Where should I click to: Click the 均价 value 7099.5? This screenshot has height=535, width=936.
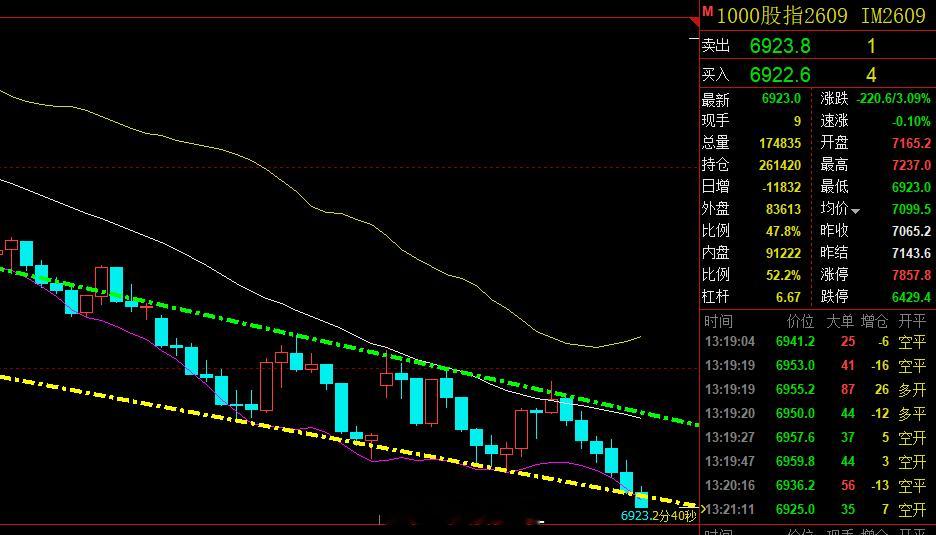click(911, 210)
